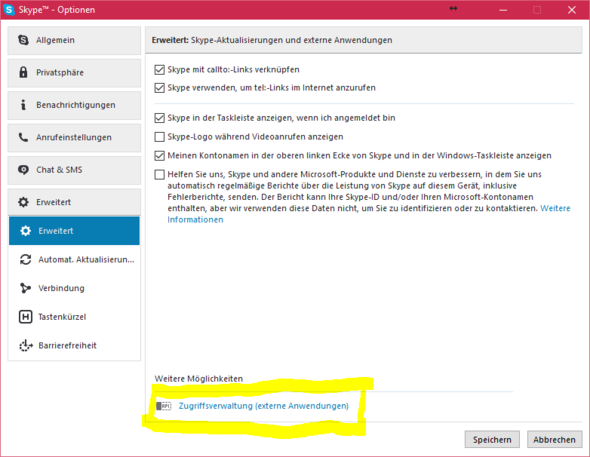Collapse the Erweitert section header
Image resolution: width=590 pixels, height=457 pixels.
(74, 202)
